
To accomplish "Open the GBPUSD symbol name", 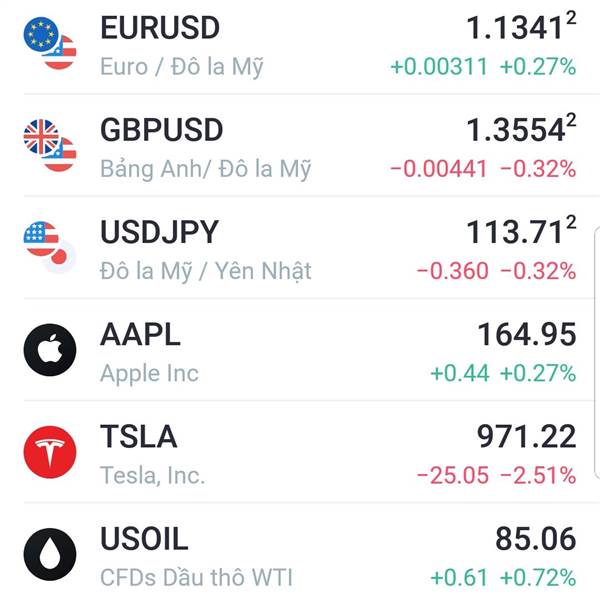I will (x=161, y=130).
